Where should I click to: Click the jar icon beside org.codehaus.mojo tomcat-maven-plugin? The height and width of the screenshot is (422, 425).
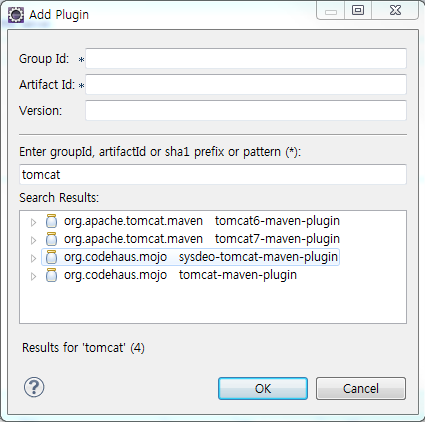tap(51, 275)
